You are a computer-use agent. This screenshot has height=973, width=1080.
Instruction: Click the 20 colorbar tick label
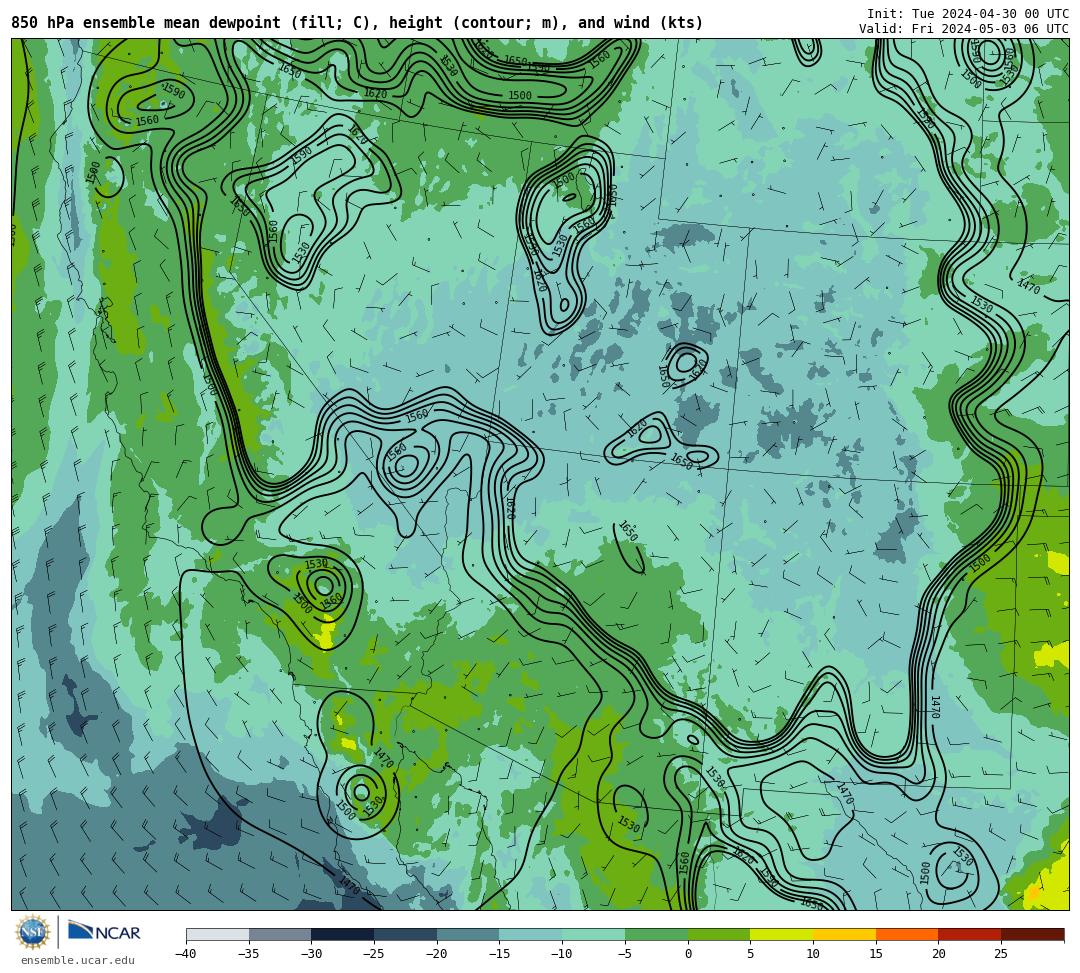938,954
